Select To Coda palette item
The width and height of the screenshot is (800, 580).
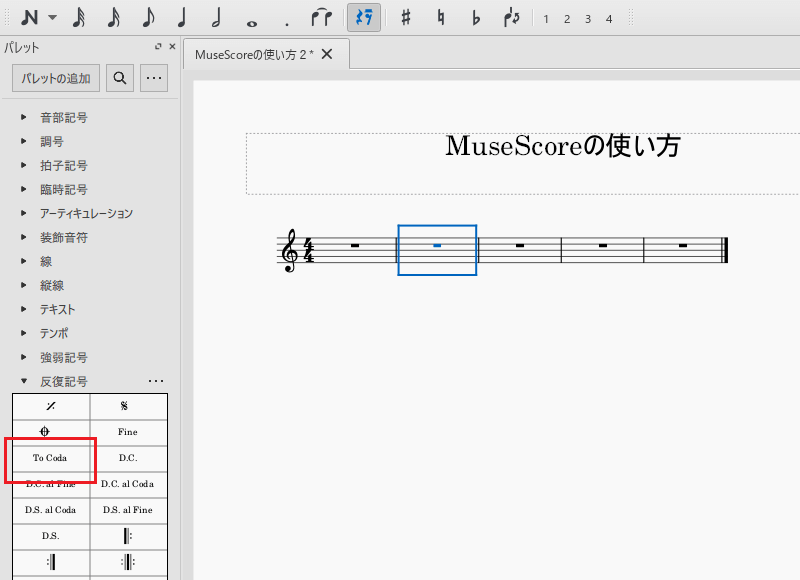[x=51, y=458]
